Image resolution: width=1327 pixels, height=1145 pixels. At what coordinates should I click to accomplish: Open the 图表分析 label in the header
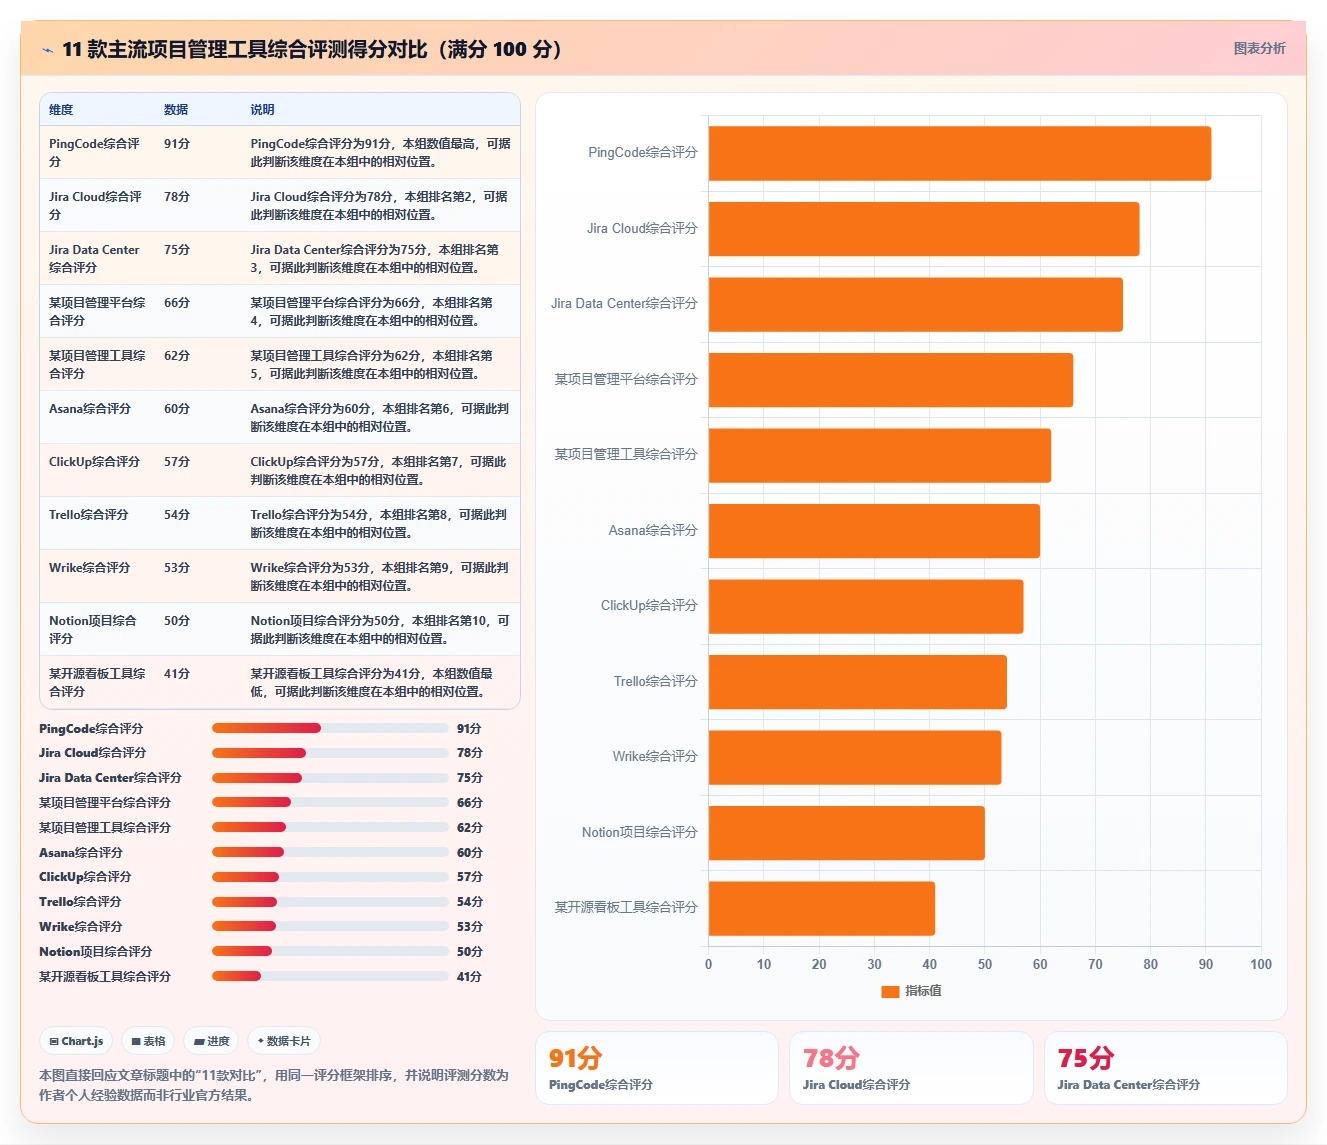point(1259,48)
